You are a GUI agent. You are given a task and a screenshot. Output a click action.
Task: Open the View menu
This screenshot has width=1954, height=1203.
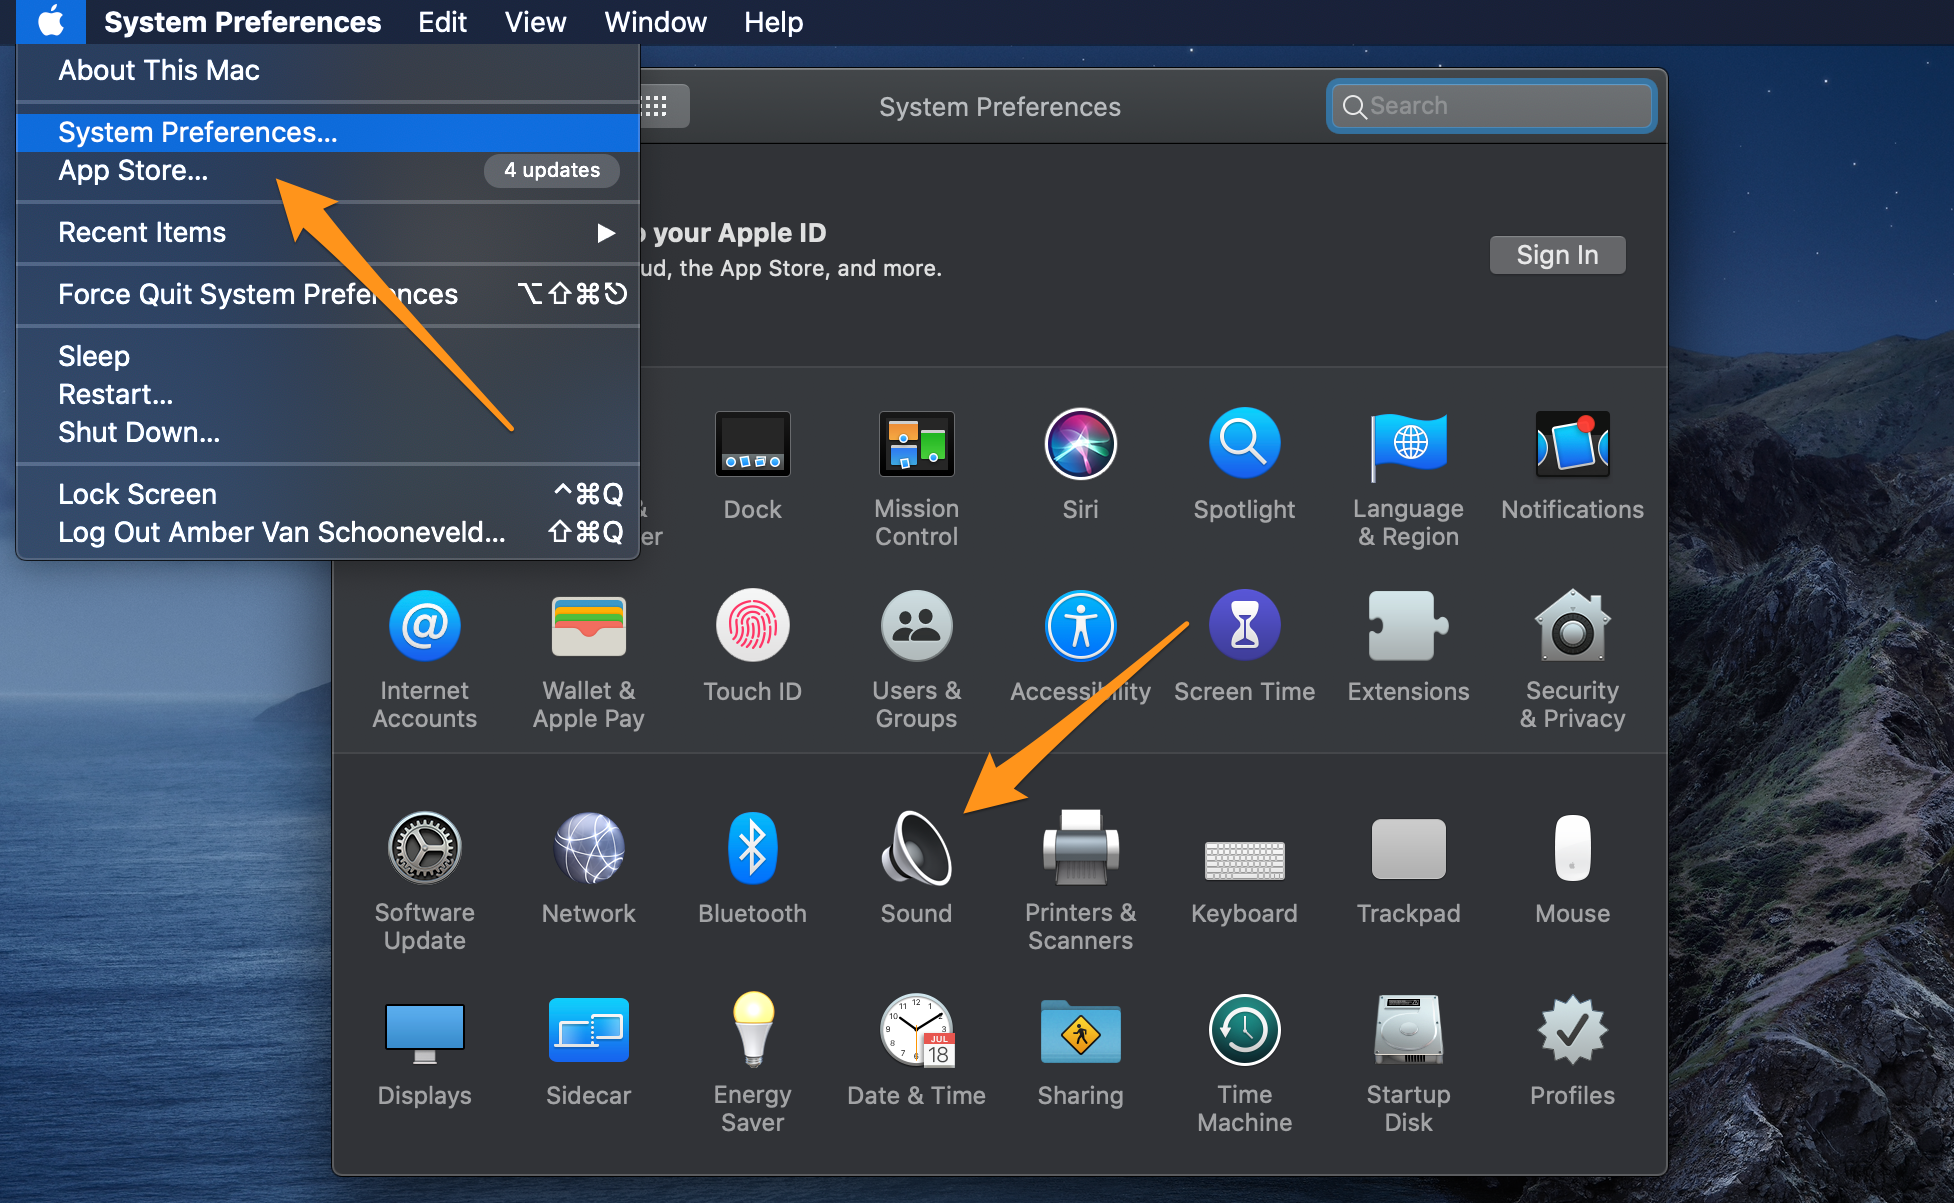(535, 21)
